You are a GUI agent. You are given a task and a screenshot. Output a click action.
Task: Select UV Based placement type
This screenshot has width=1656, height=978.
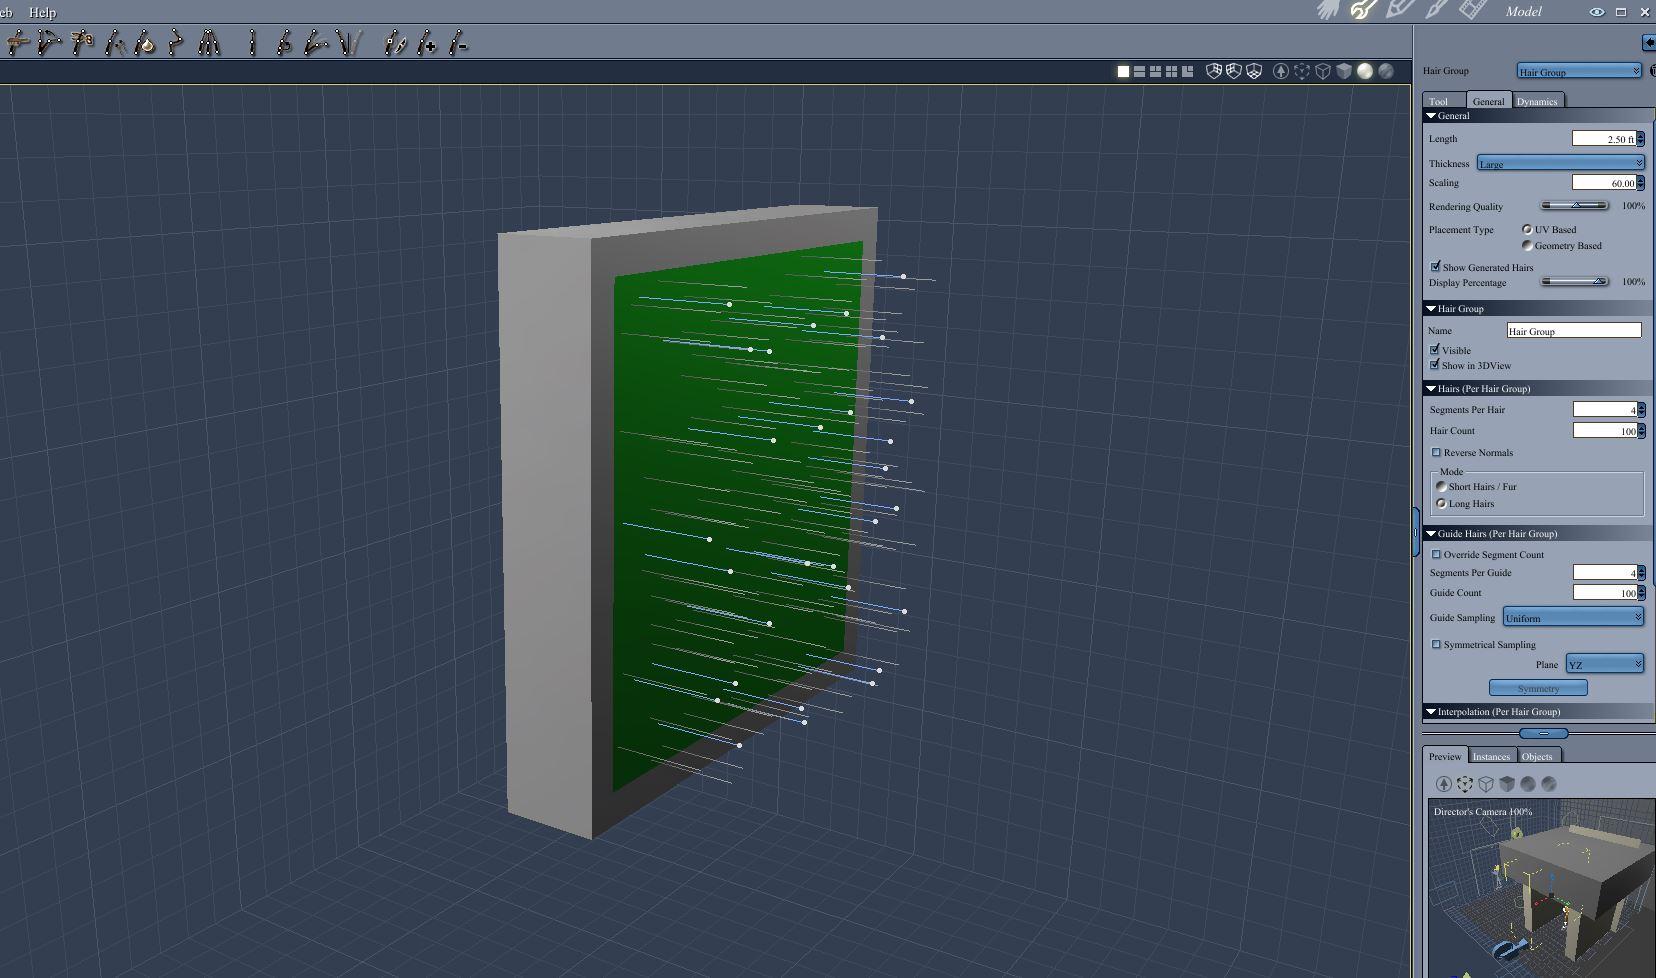[x=1527, y=229]
